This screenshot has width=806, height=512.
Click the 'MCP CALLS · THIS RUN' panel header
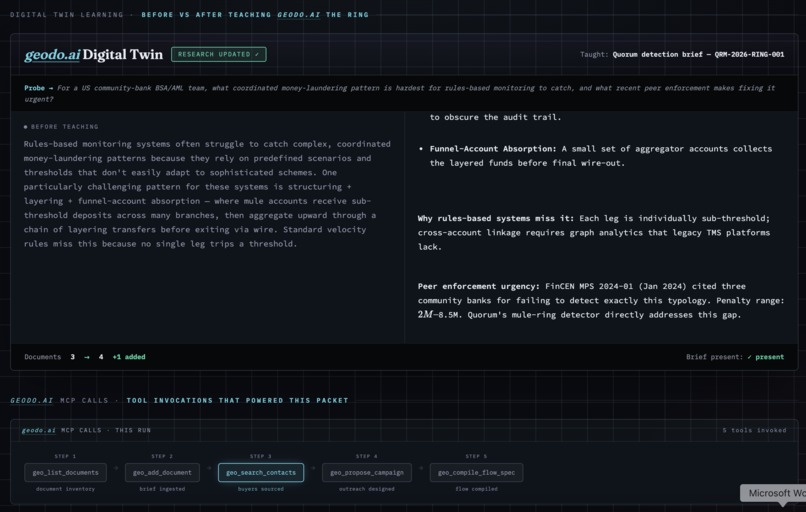tap(106, 430)
